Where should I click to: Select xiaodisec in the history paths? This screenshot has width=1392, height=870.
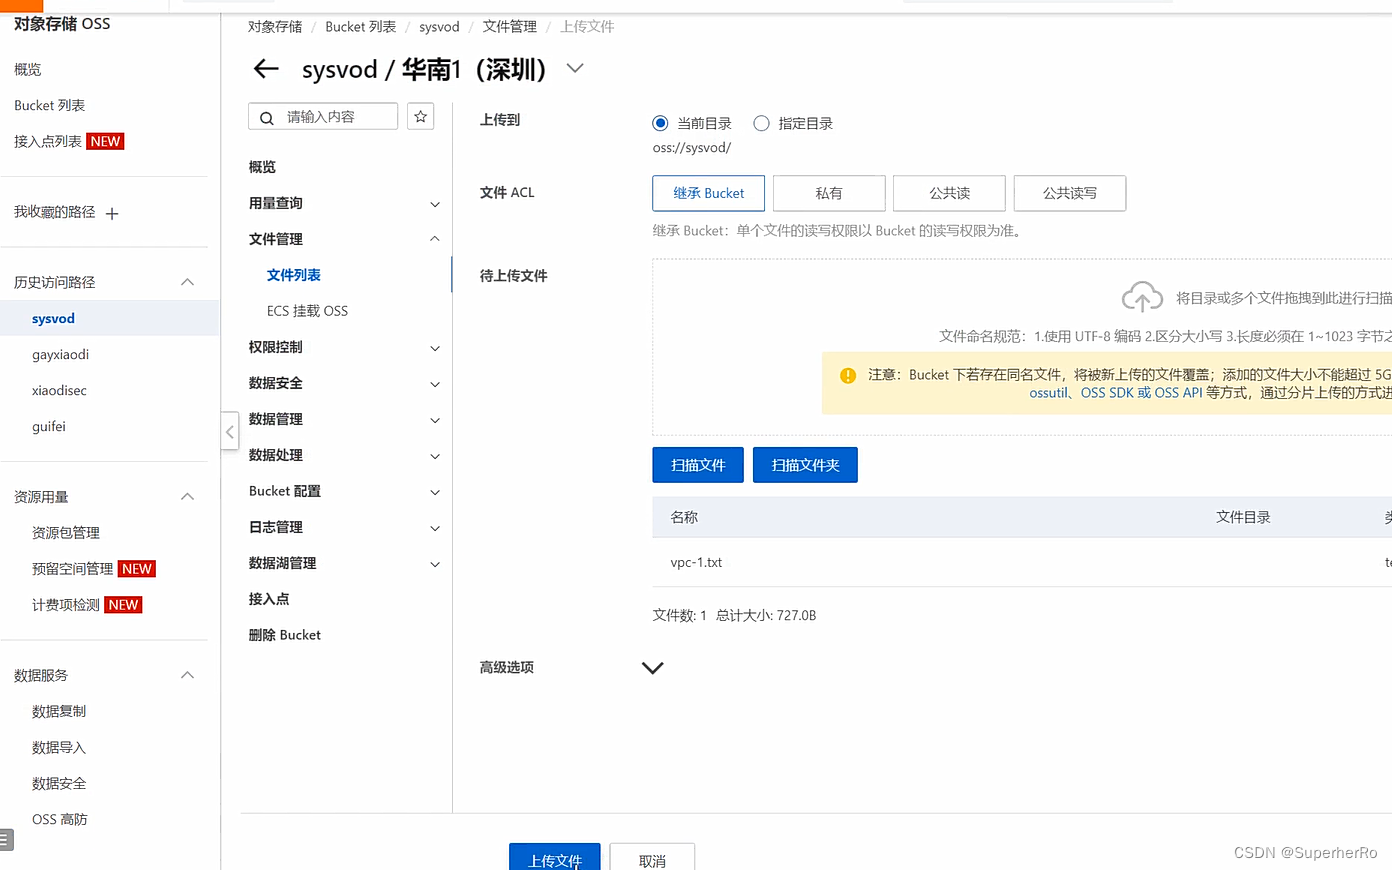point(59,391)
